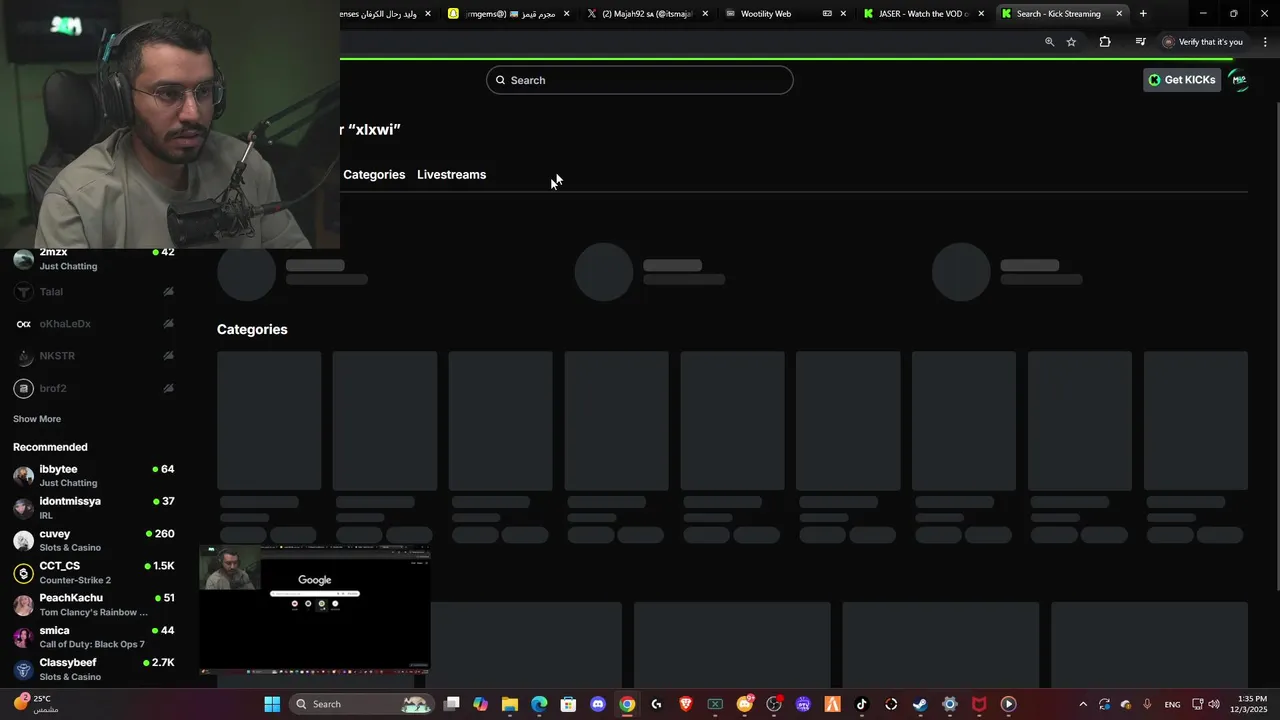Open the volume control in system tray
This screenshot has height=720, width=1280.
point(1214,704)
